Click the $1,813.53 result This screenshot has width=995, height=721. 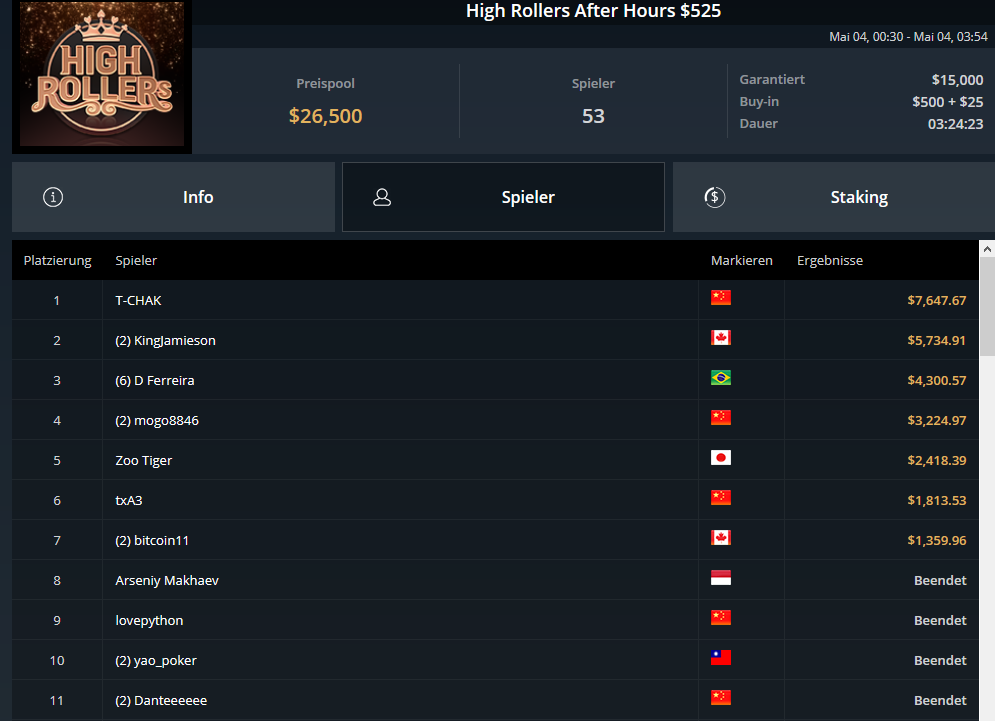[x=937, y=500]
